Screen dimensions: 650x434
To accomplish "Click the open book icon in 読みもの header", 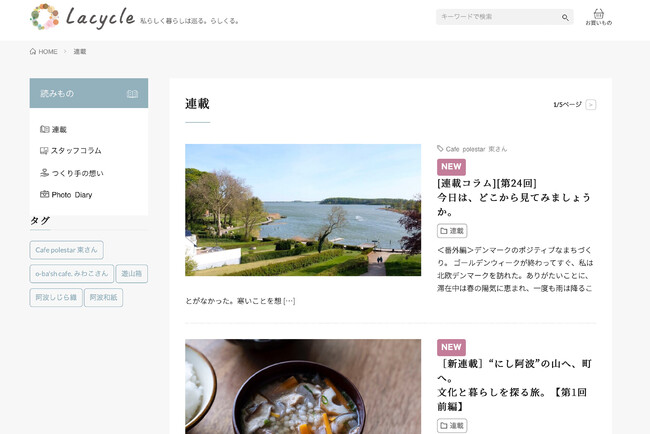I will [x=132, y=93].
